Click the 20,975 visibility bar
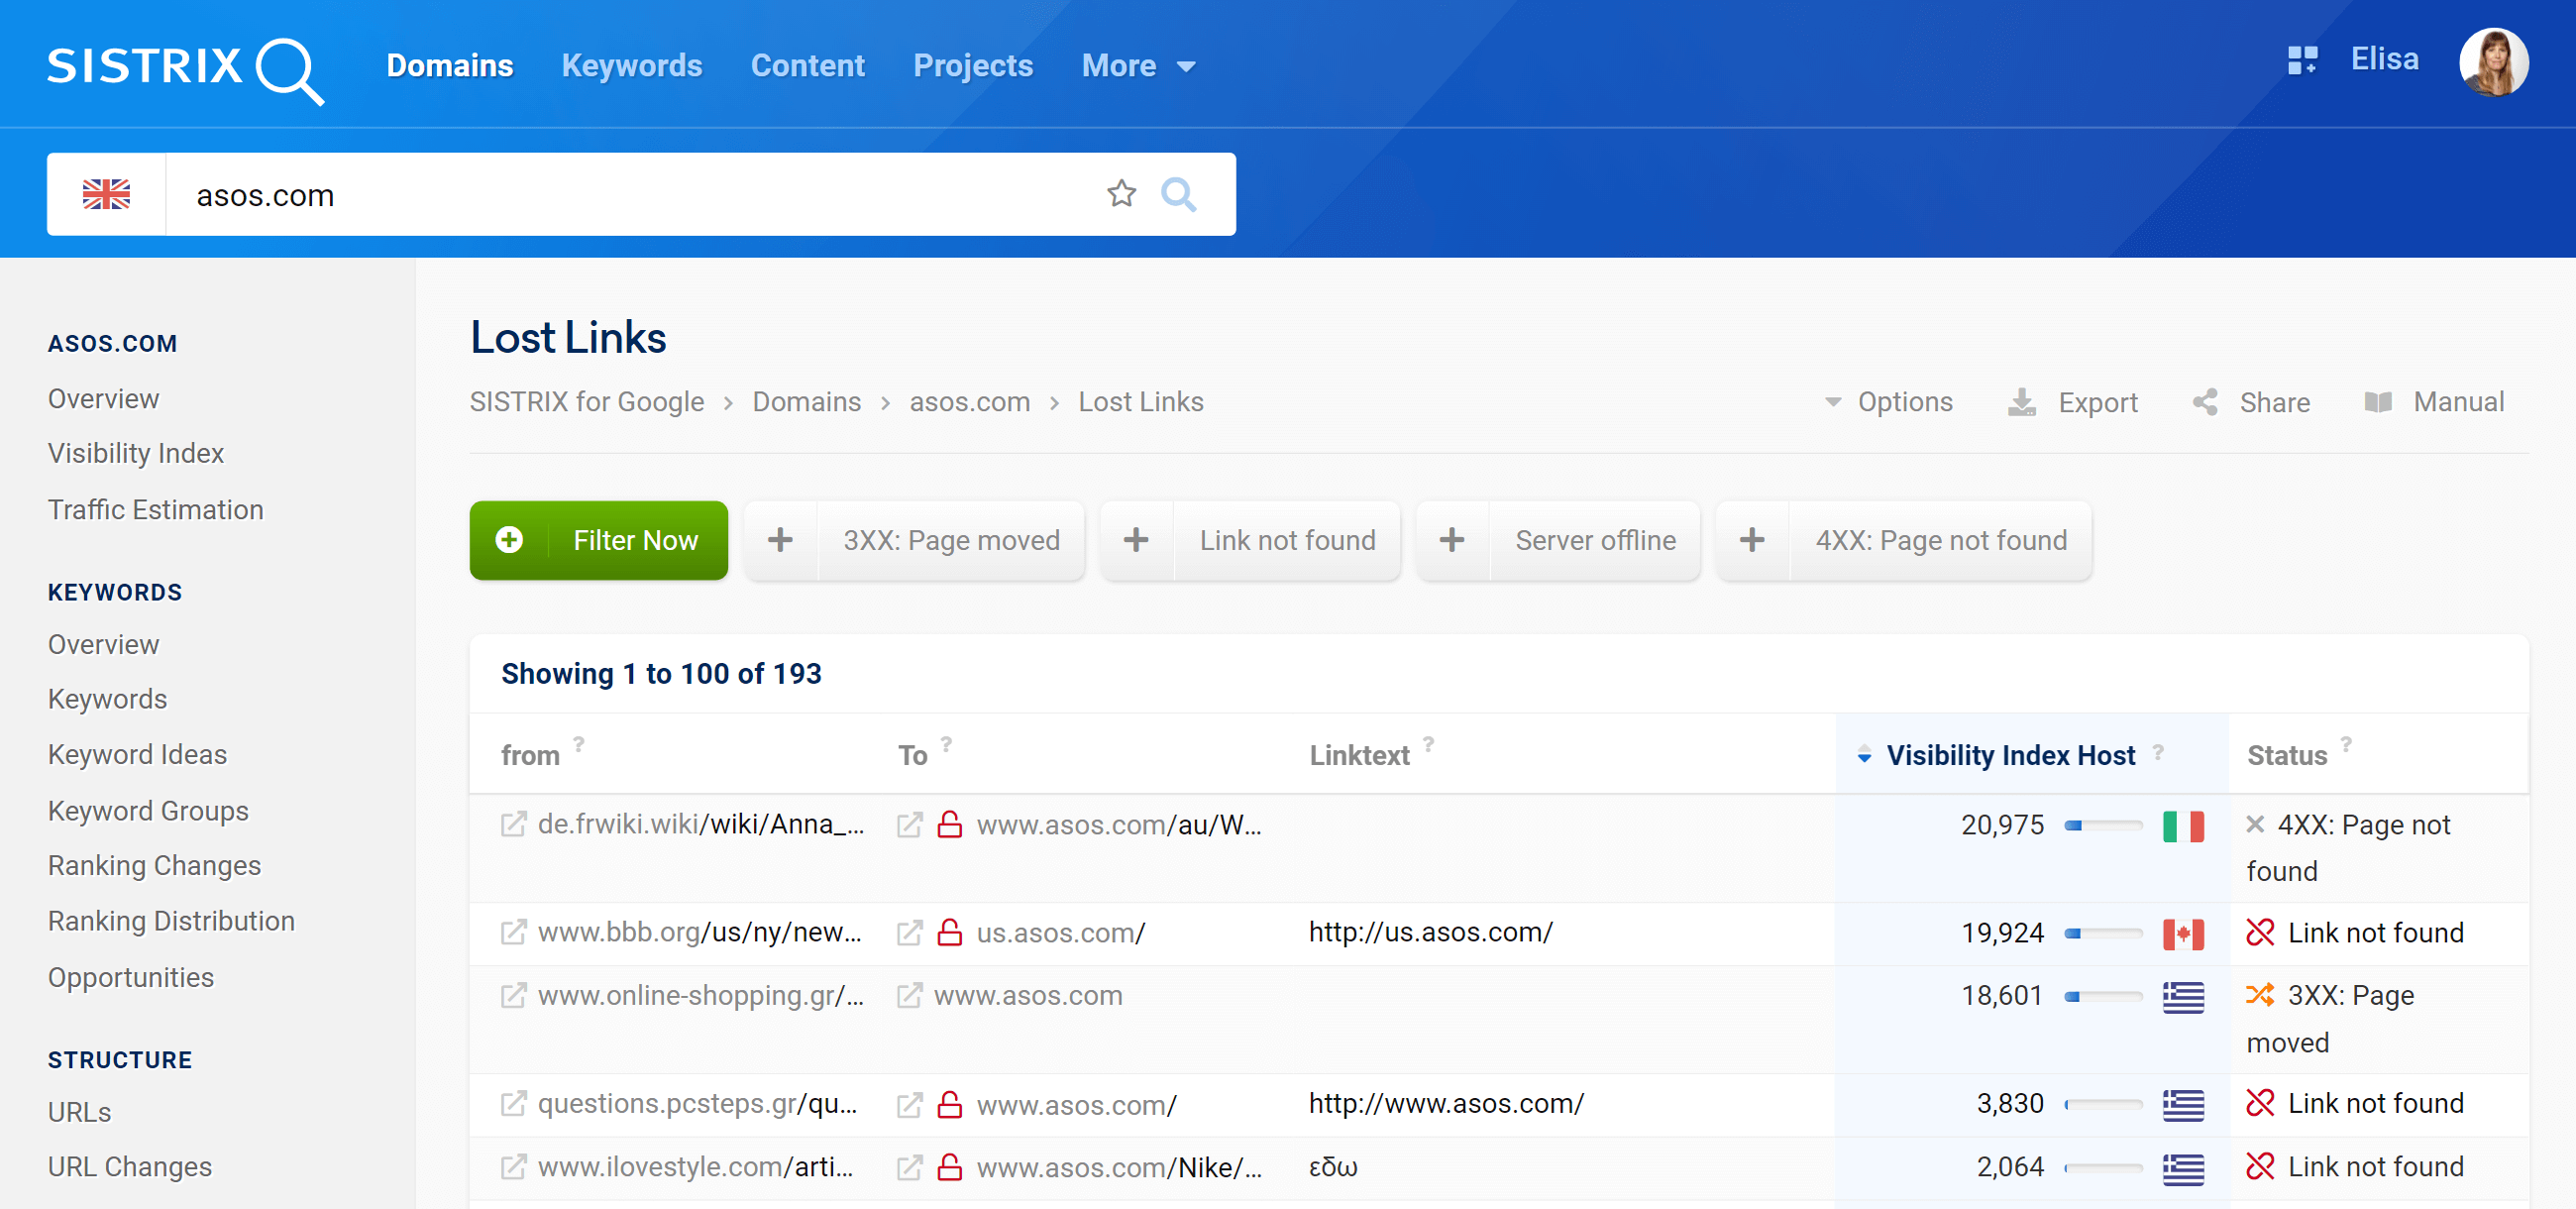 2104,826
